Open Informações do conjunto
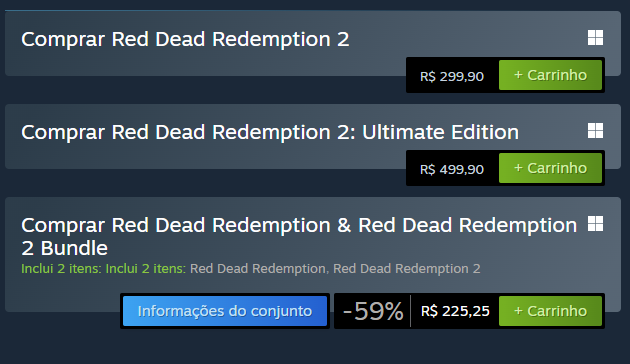This screenshot has height=364, width=630. pyautogui.click(x=225, y=311)
